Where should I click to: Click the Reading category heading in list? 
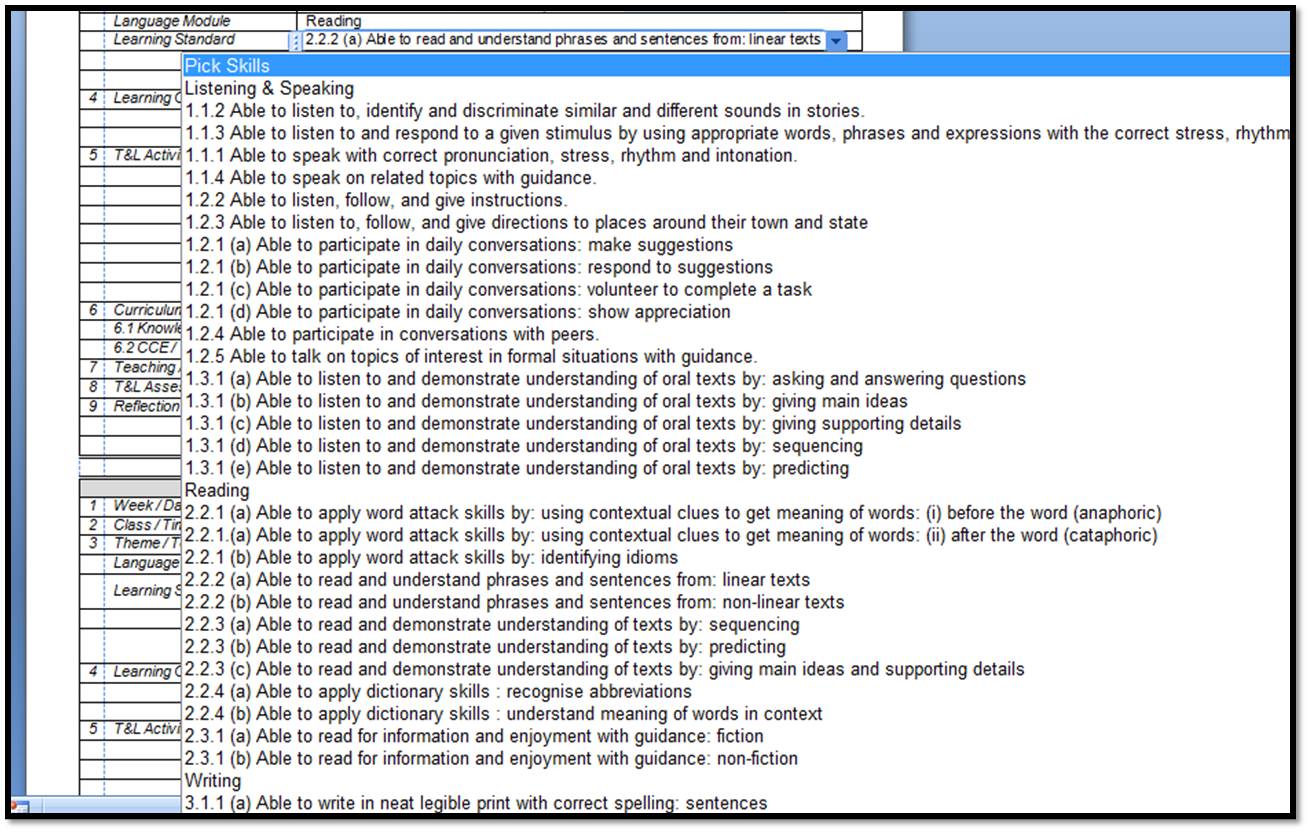pyautogui.click(x=217, y=490)
